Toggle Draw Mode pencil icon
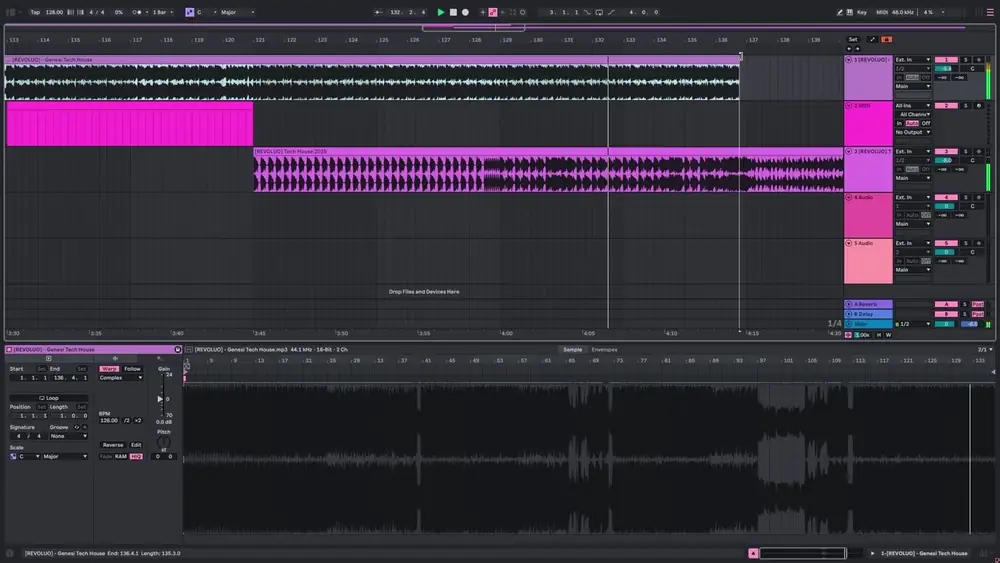 (839, 12)
